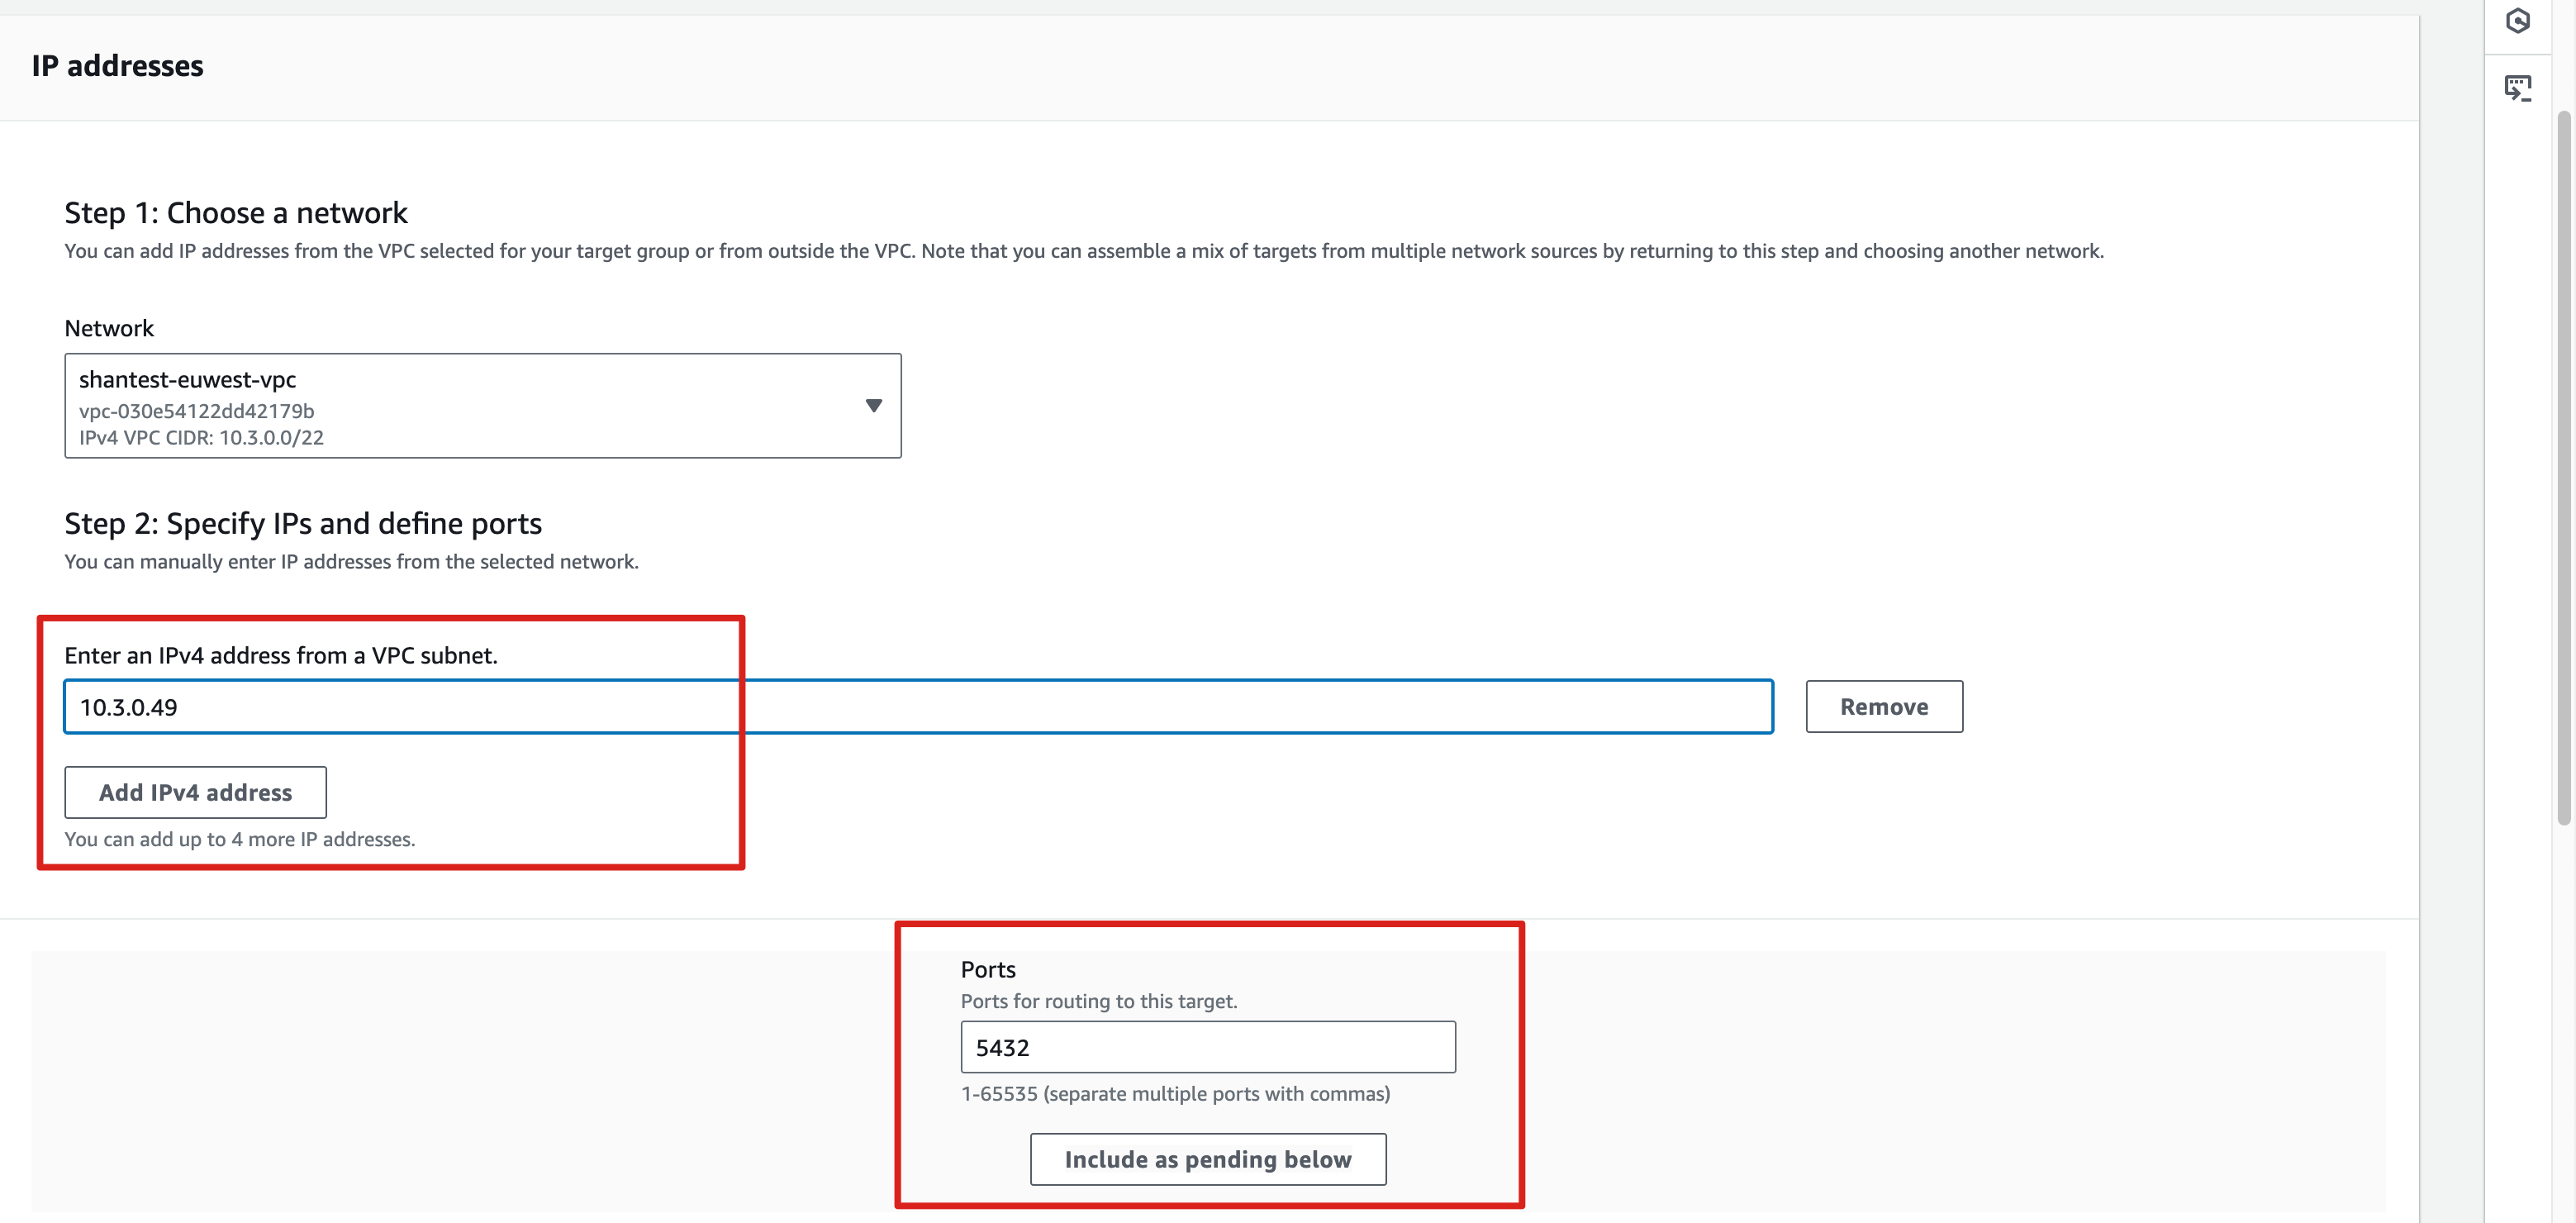Remove the 10.3.0.49 address entry

click(1884, 707)
